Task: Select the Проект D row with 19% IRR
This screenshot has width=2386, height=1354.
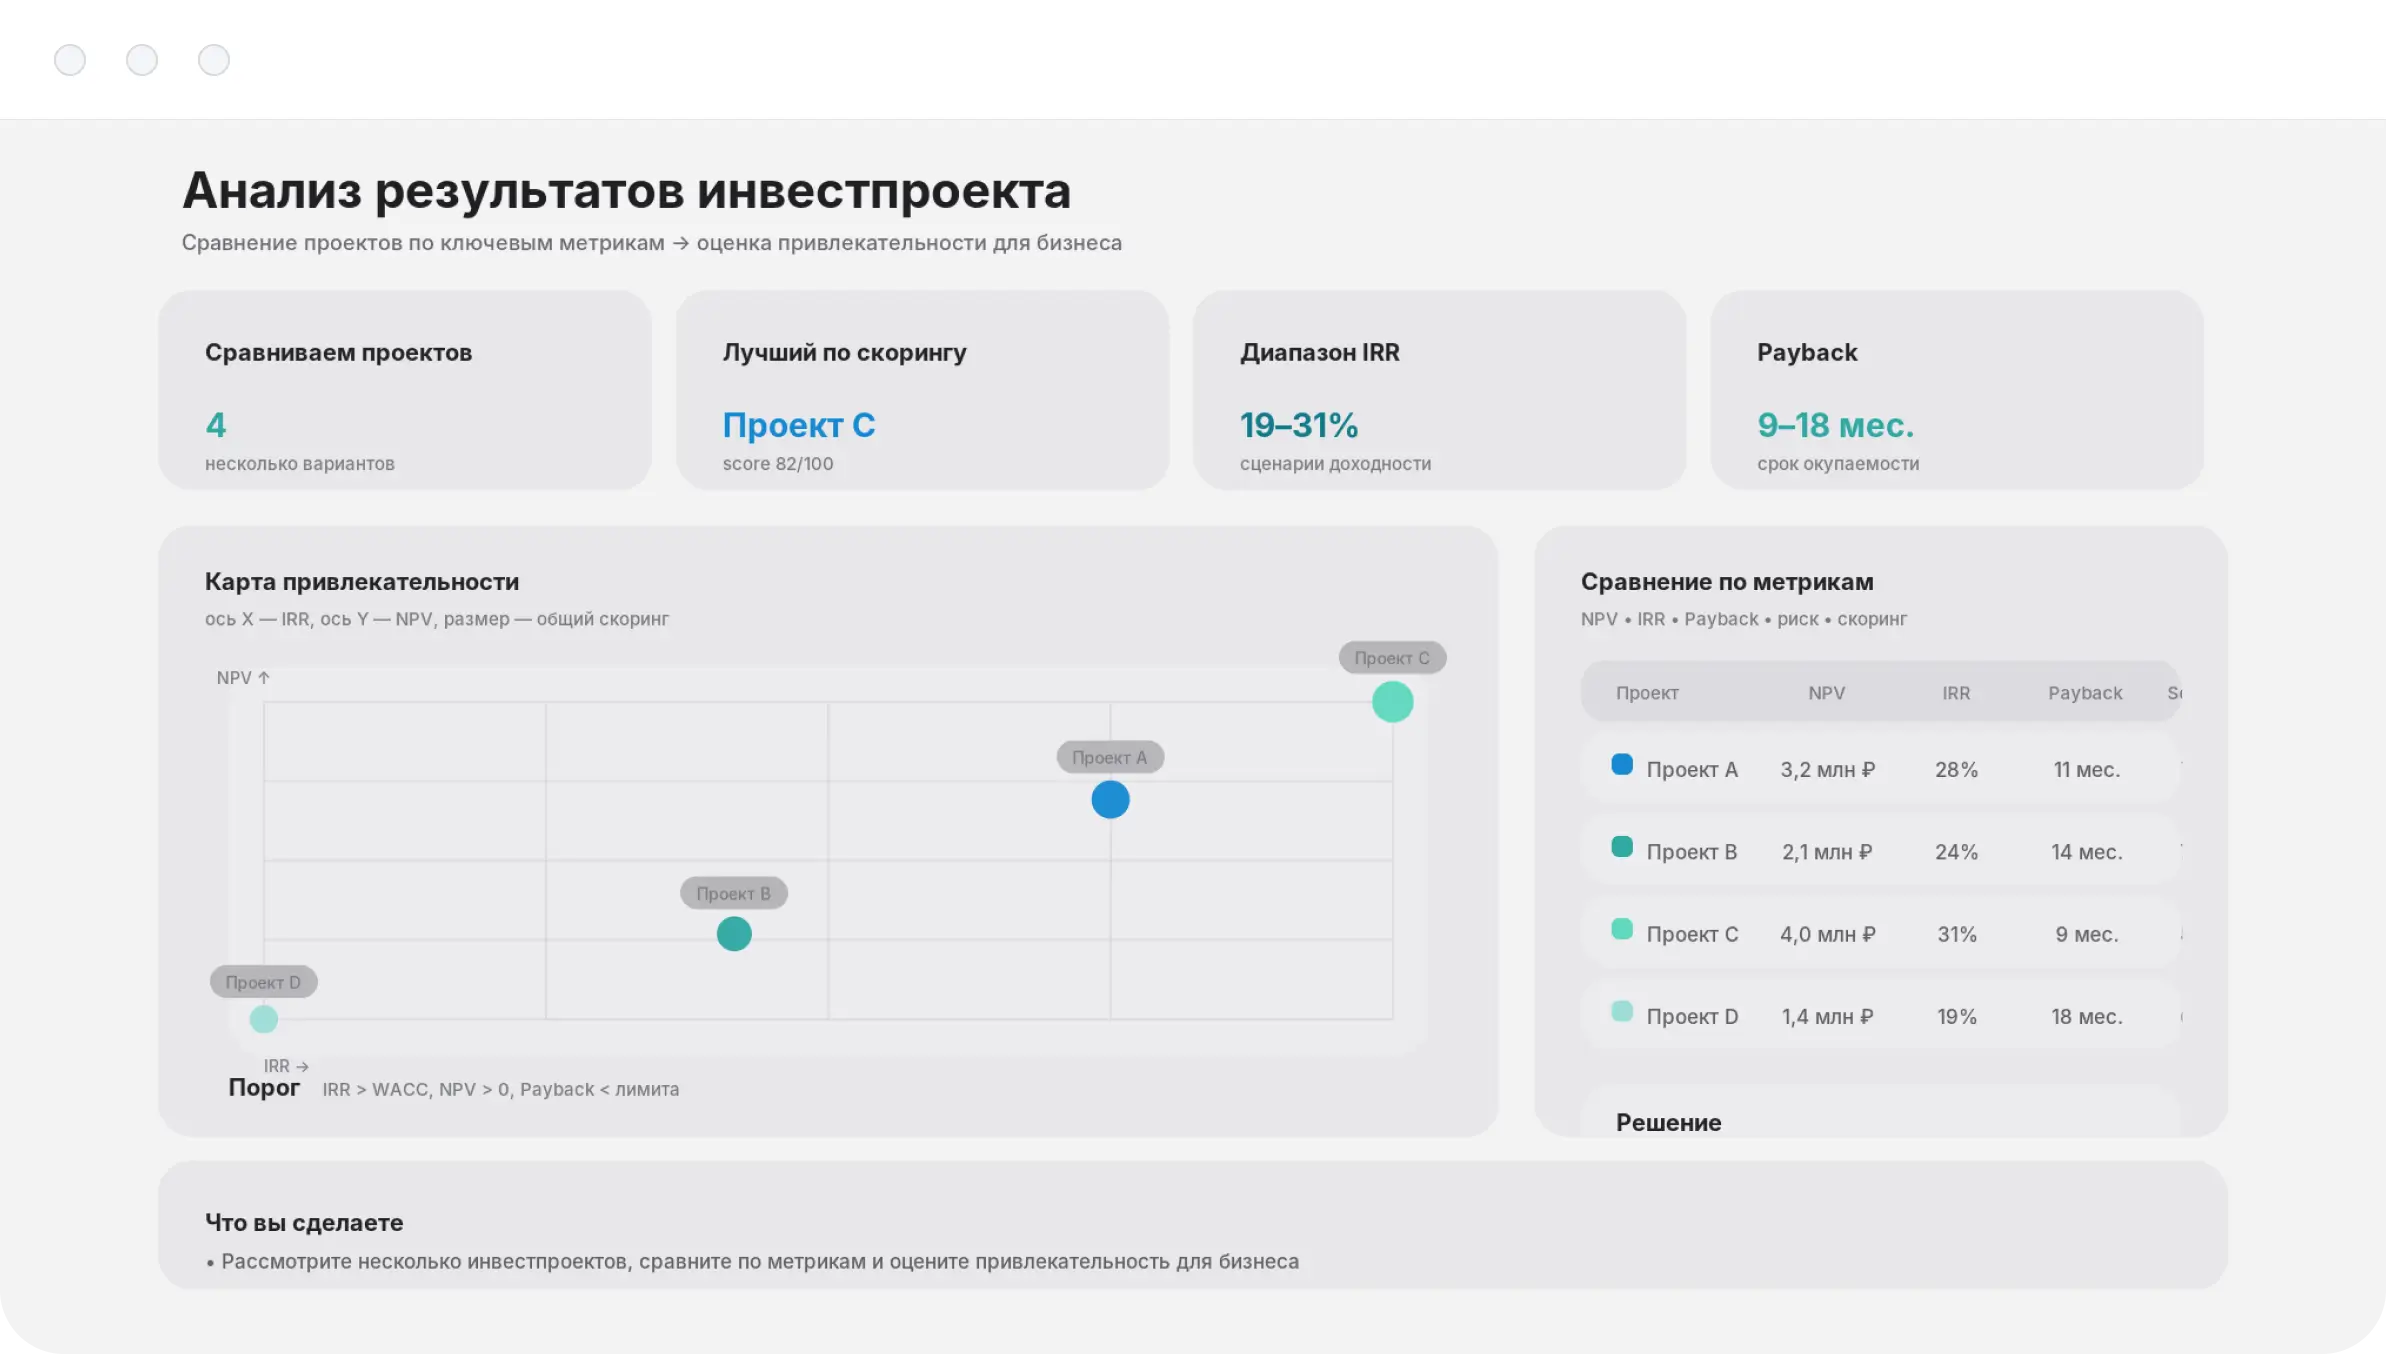Action: coord(1880,1016)
